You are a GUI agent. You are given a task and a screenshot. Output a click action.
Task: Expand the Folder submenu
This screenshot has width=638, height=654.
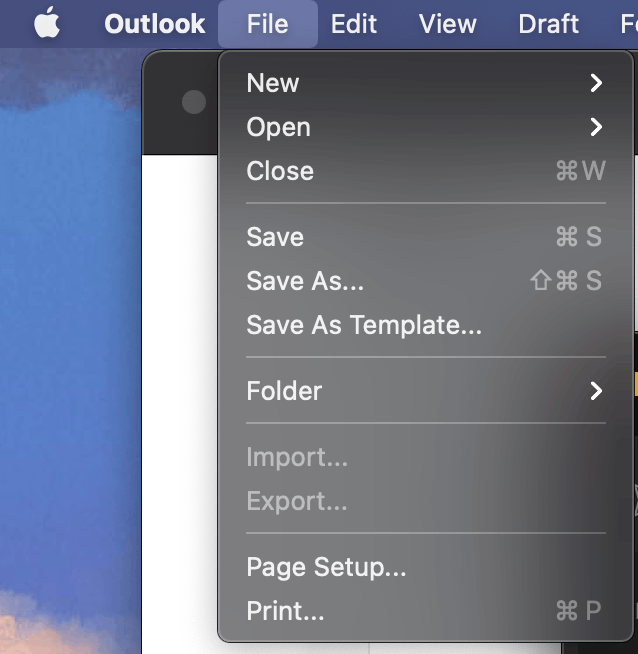(x=425, y=391)
